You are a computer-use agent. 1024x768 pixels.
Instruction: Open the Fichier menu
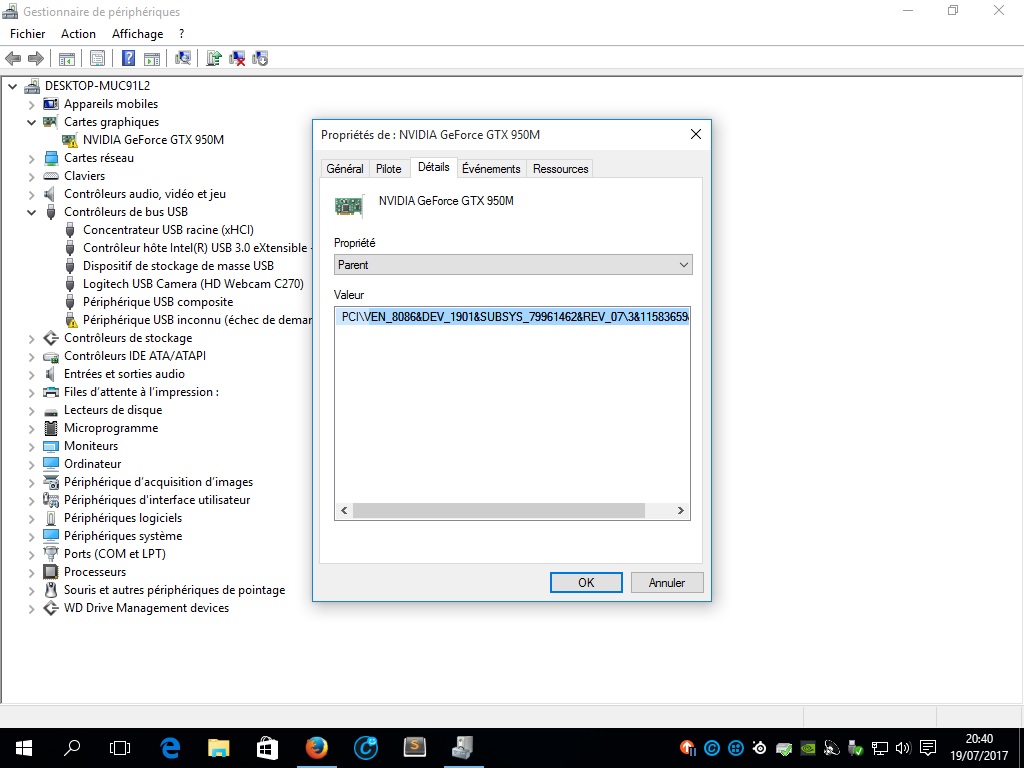pos(27,34)
